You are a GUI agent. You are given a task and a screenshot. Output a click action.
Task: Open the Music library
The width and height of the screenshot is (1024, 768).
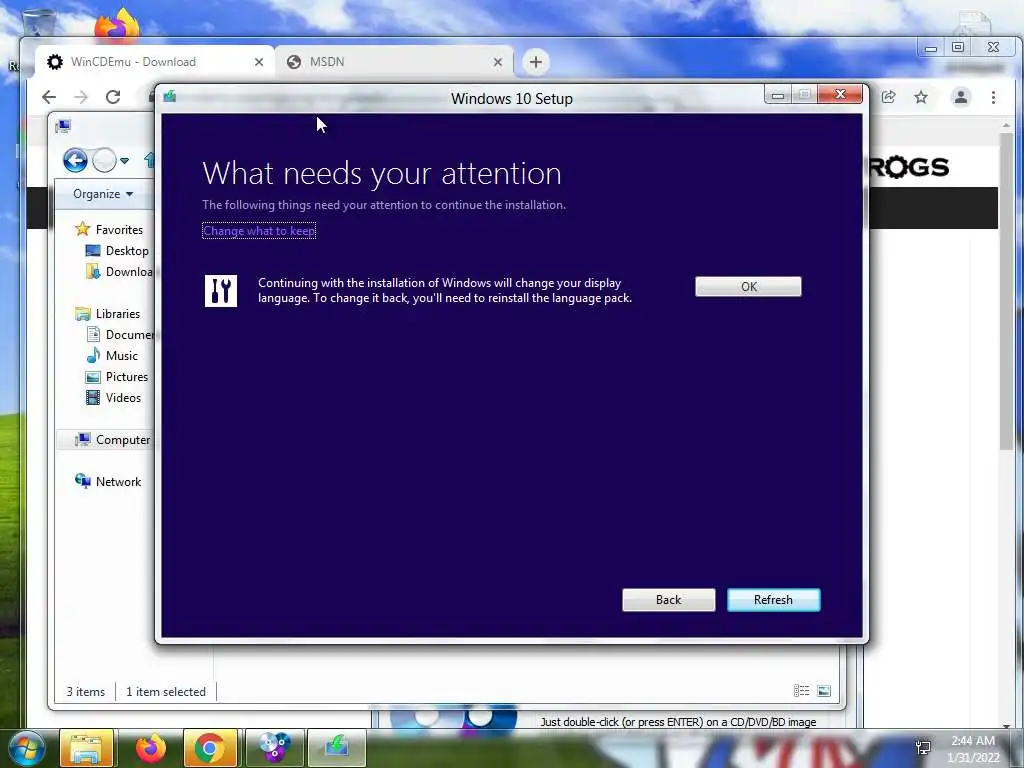pos(112,355)
